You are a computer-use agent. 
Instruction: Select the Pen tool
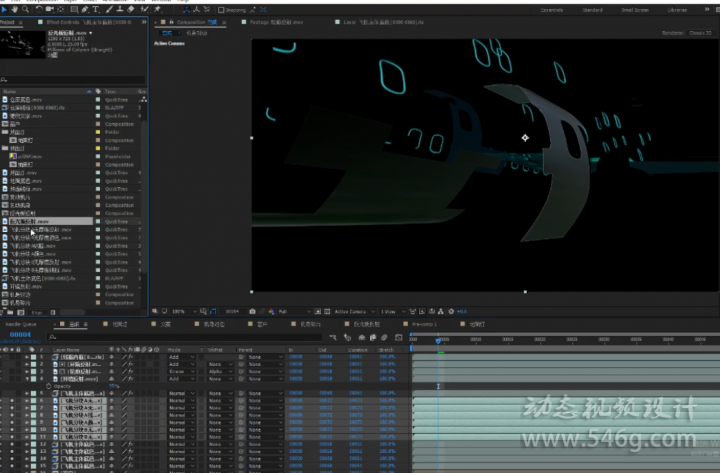pyautogui.click(x=85, y=9)
